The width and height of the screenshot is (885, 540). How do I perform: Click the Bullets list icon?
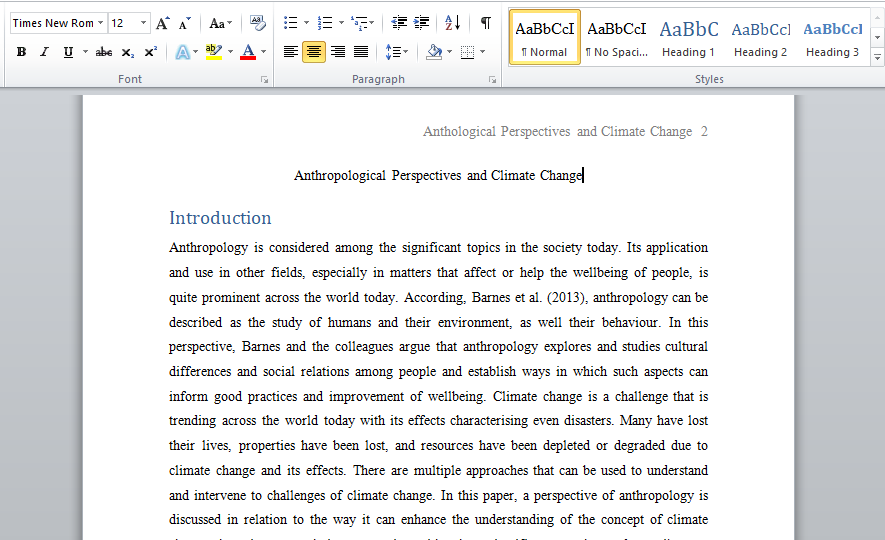click(x=291, y=23)
